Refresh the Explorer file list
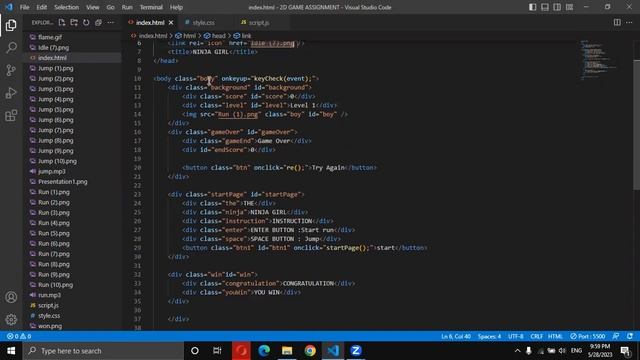640x360 pixels. pos(86,22)
